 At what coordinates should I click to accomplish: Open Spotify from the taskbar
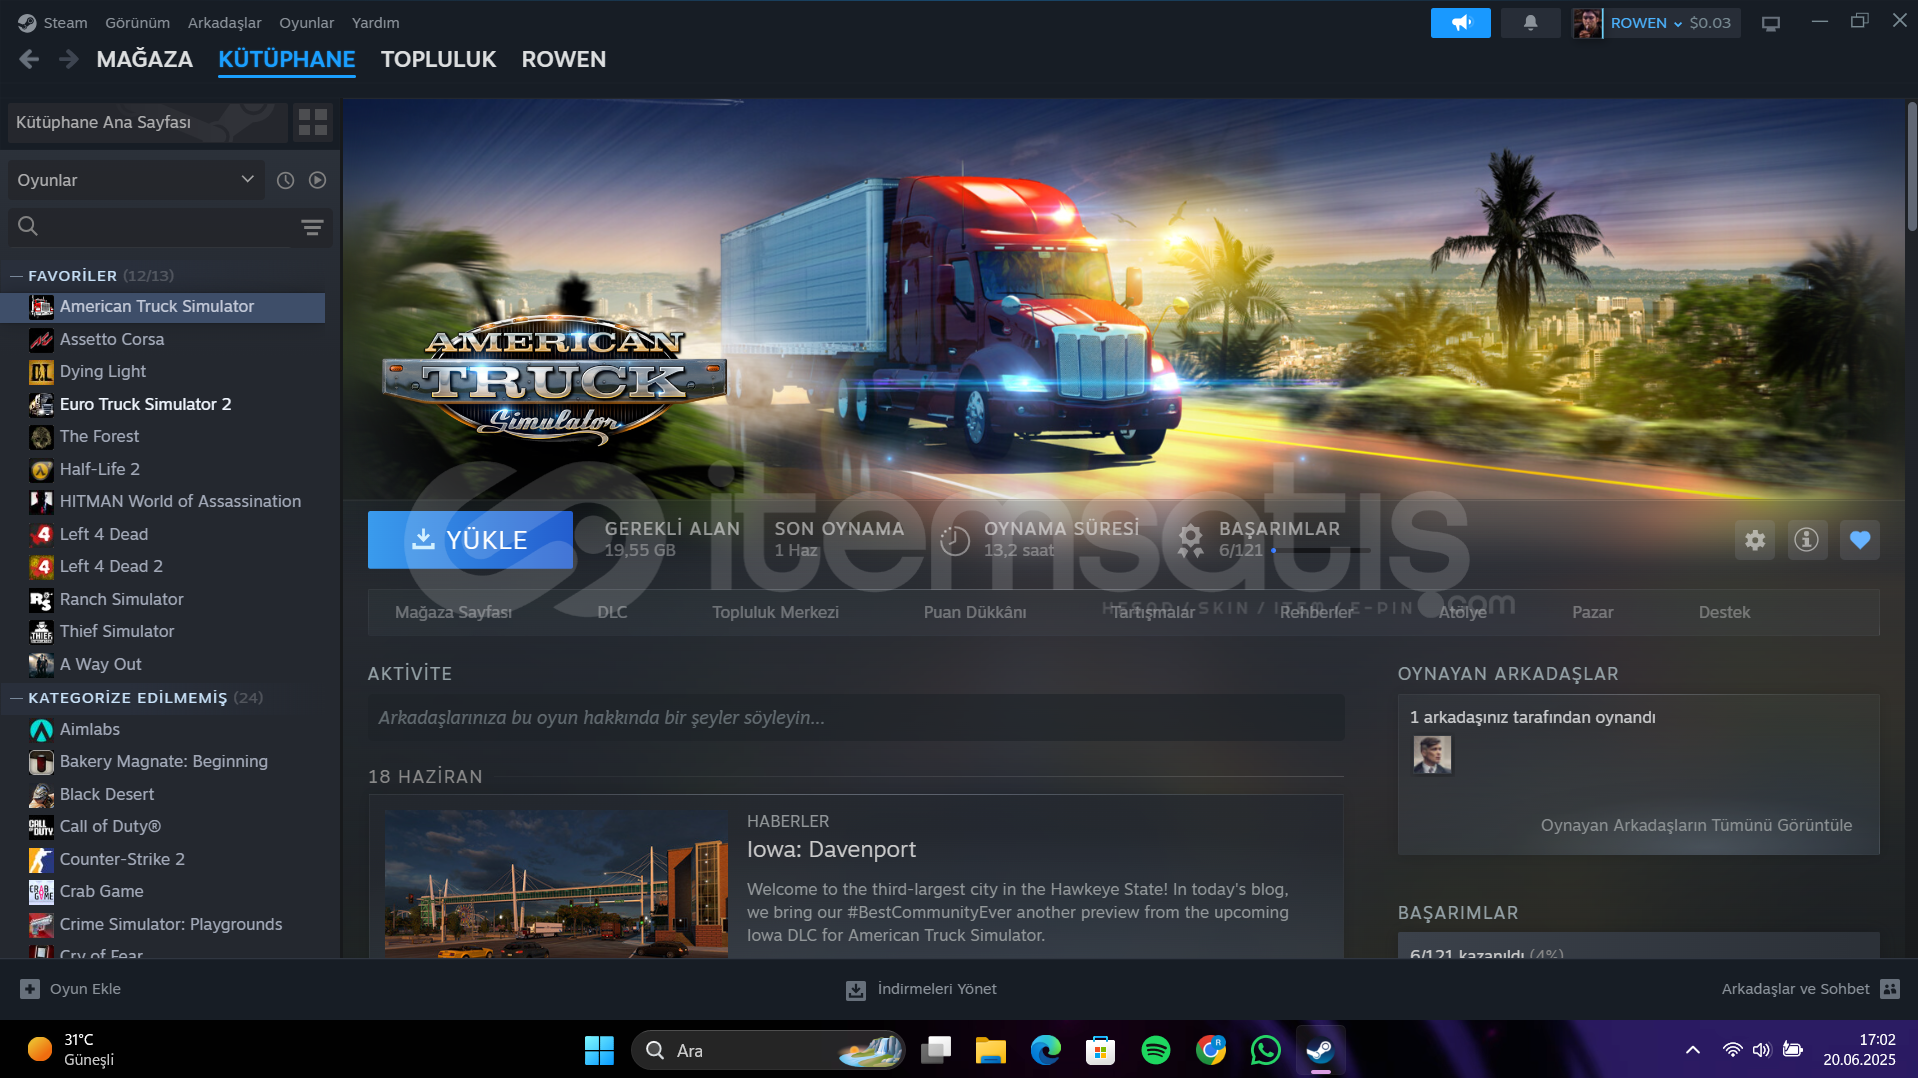(x=1155, y=1050)
